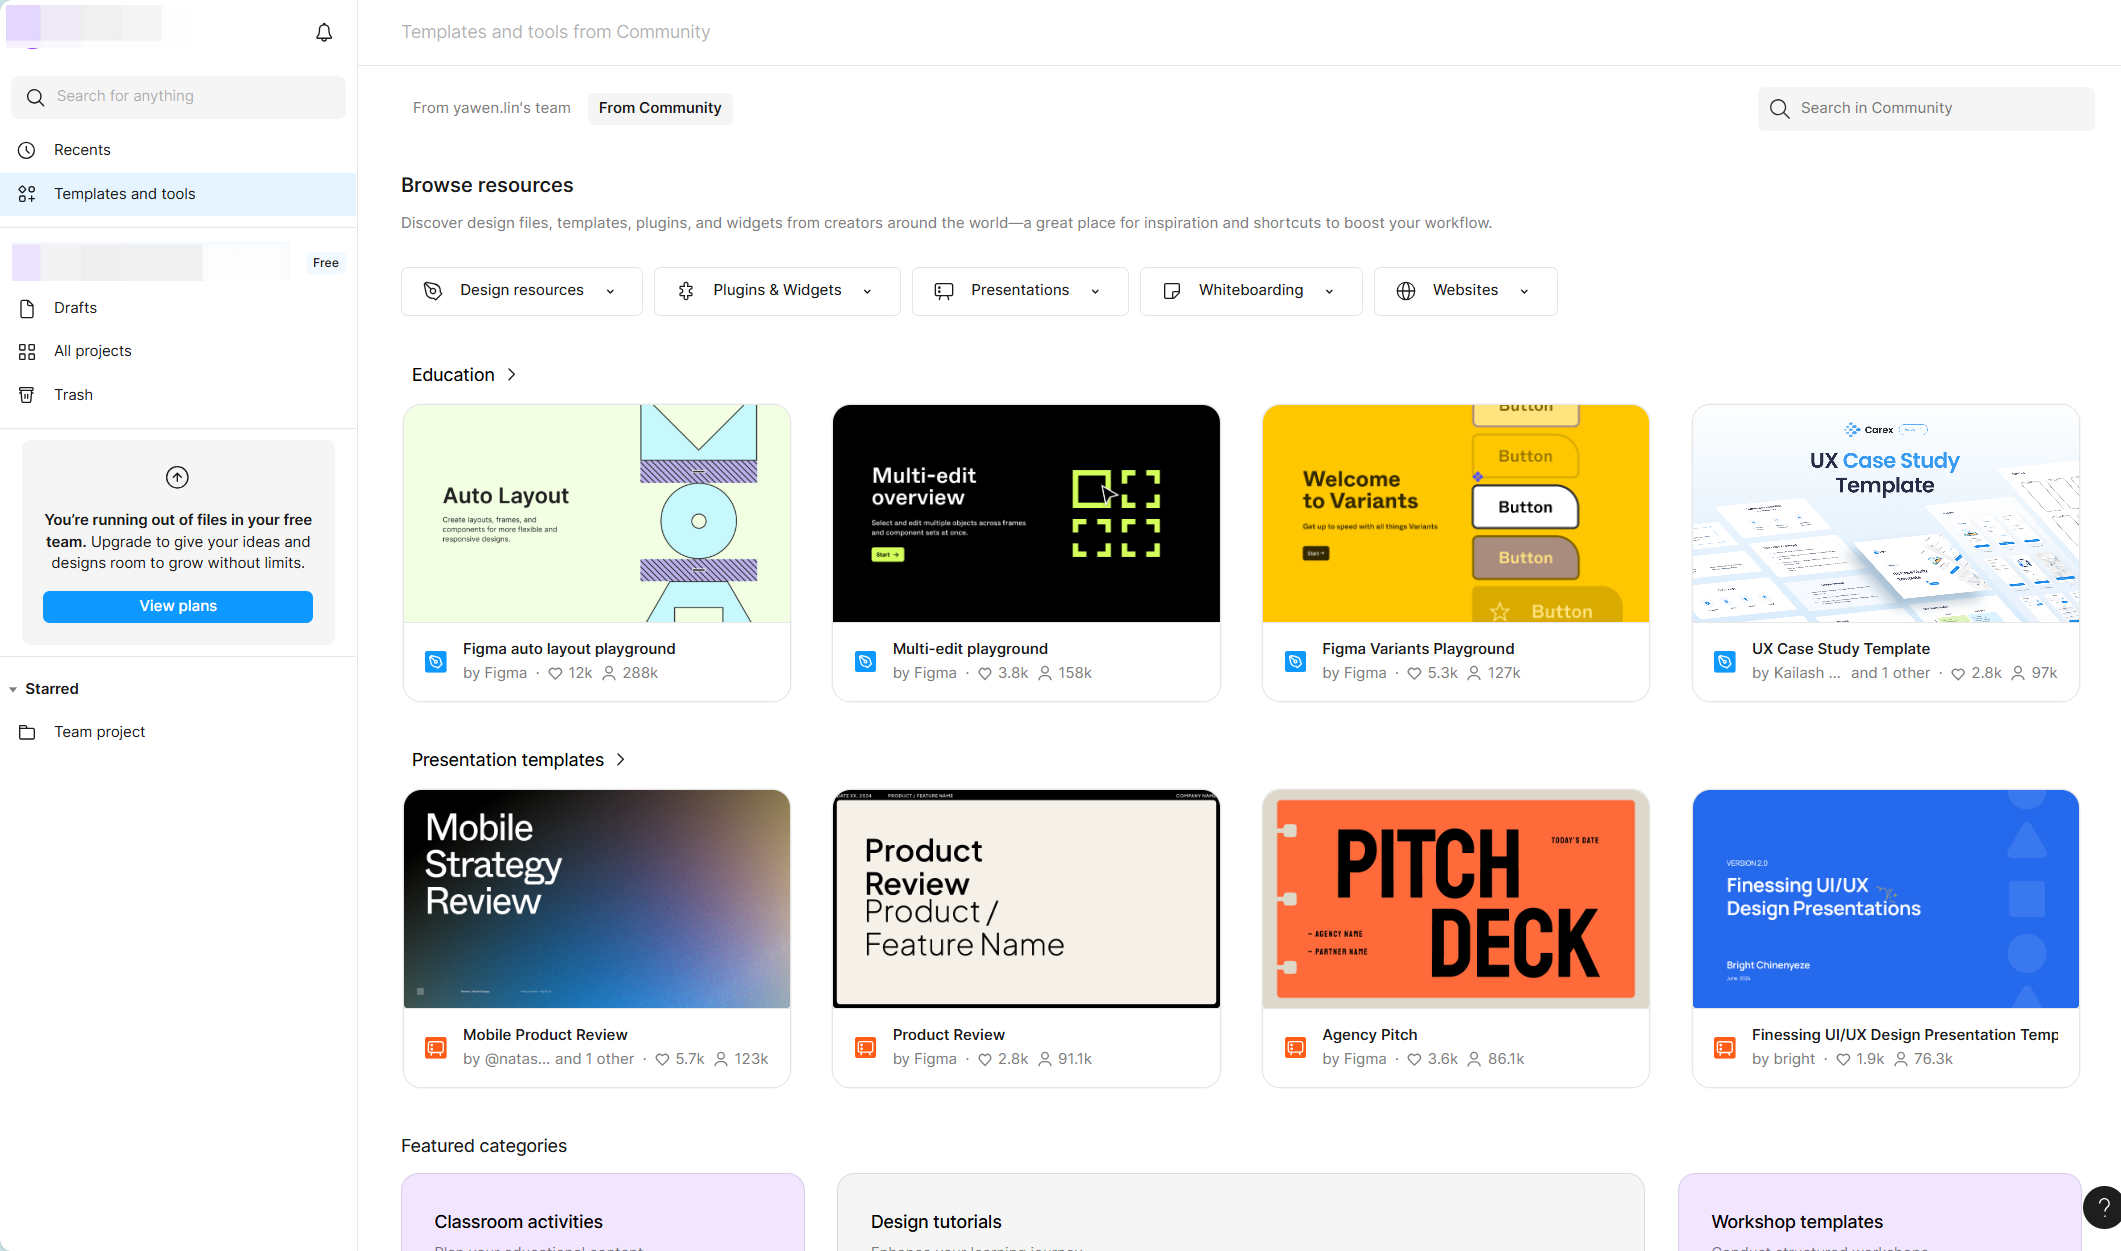Open the help question mark button

pyautogui.click(x=2102, y=1207)
